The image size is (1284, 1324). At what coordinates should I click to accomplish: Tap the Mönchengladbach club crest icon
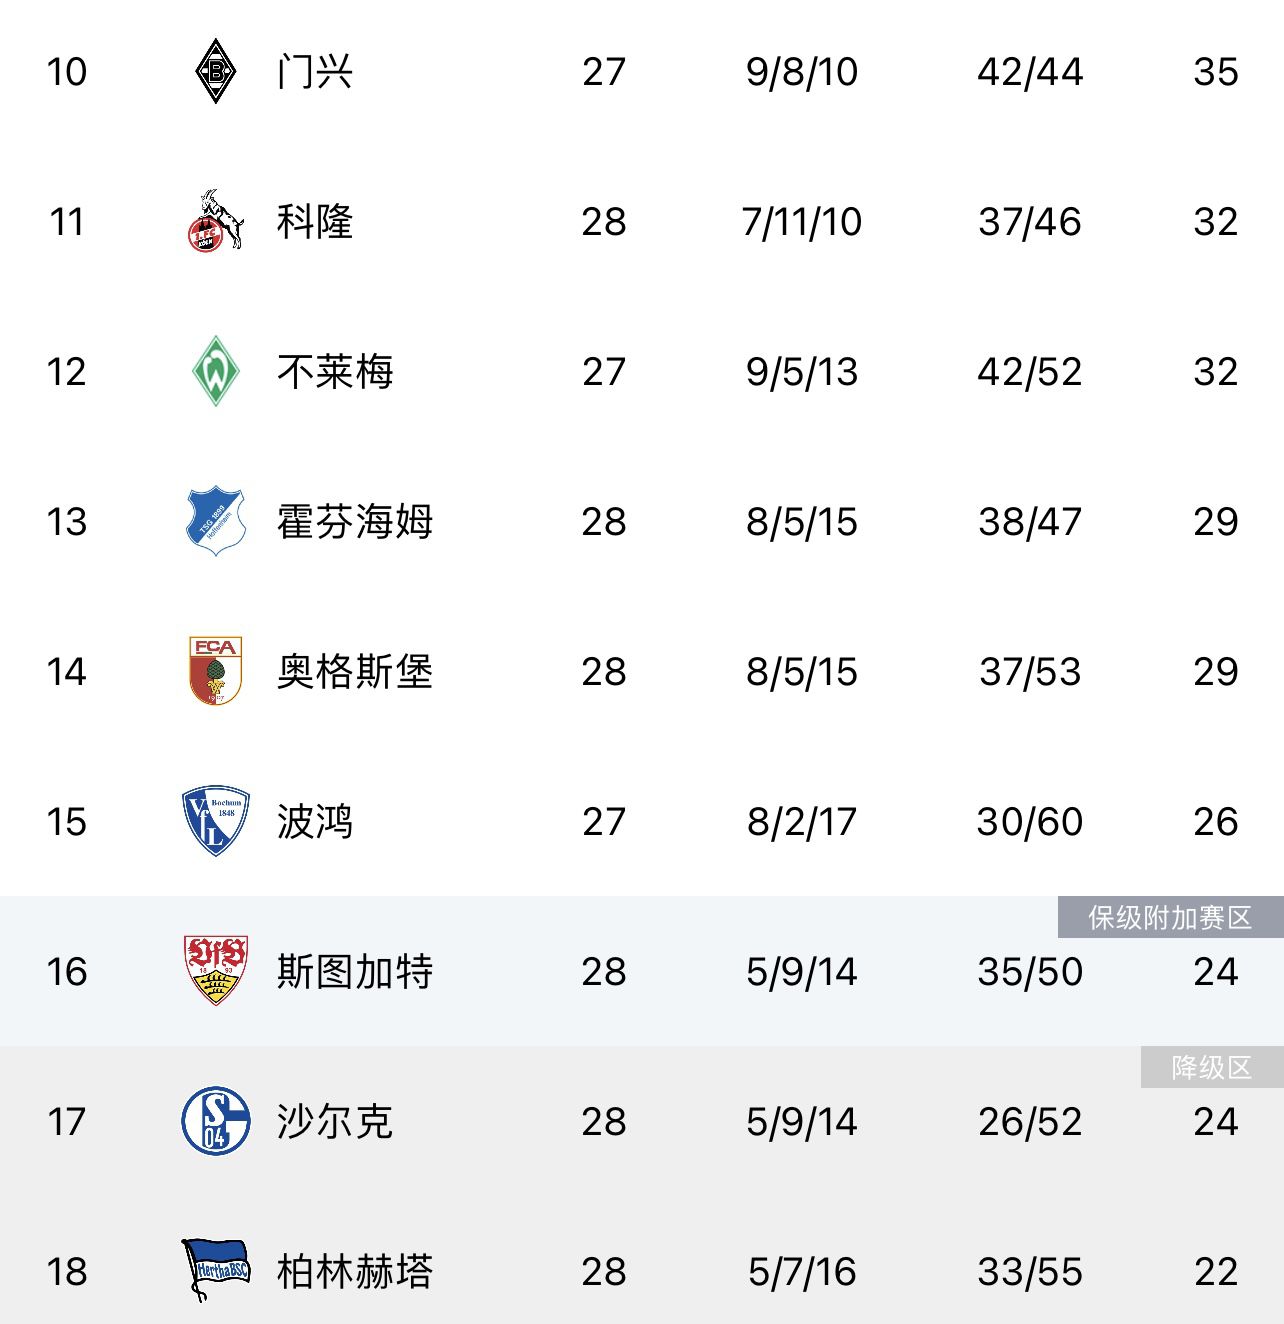pos(215,71)
